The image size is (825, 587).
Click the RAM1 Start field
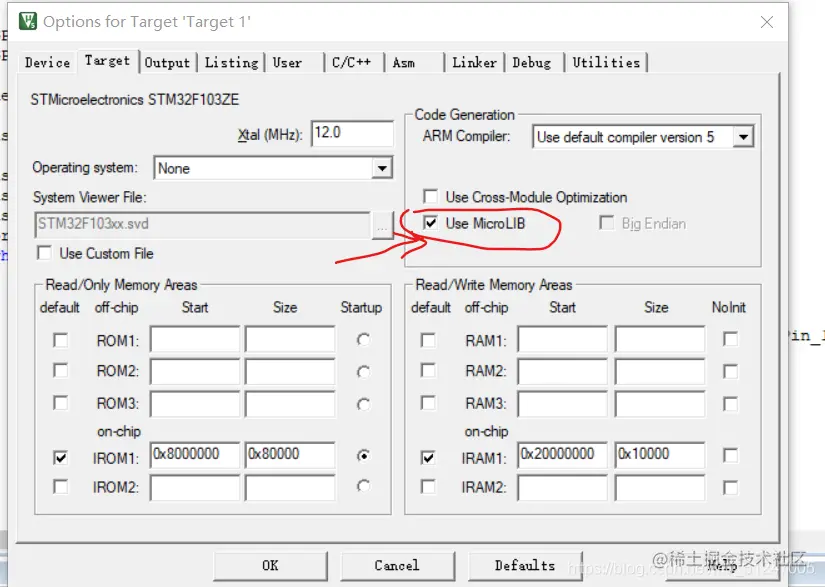(562, 339)
